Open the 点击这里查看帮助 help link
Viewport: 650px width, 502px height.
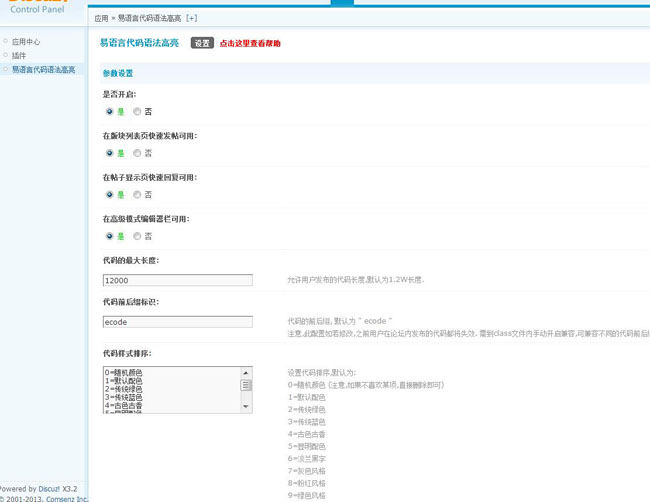tap(250, 44)
